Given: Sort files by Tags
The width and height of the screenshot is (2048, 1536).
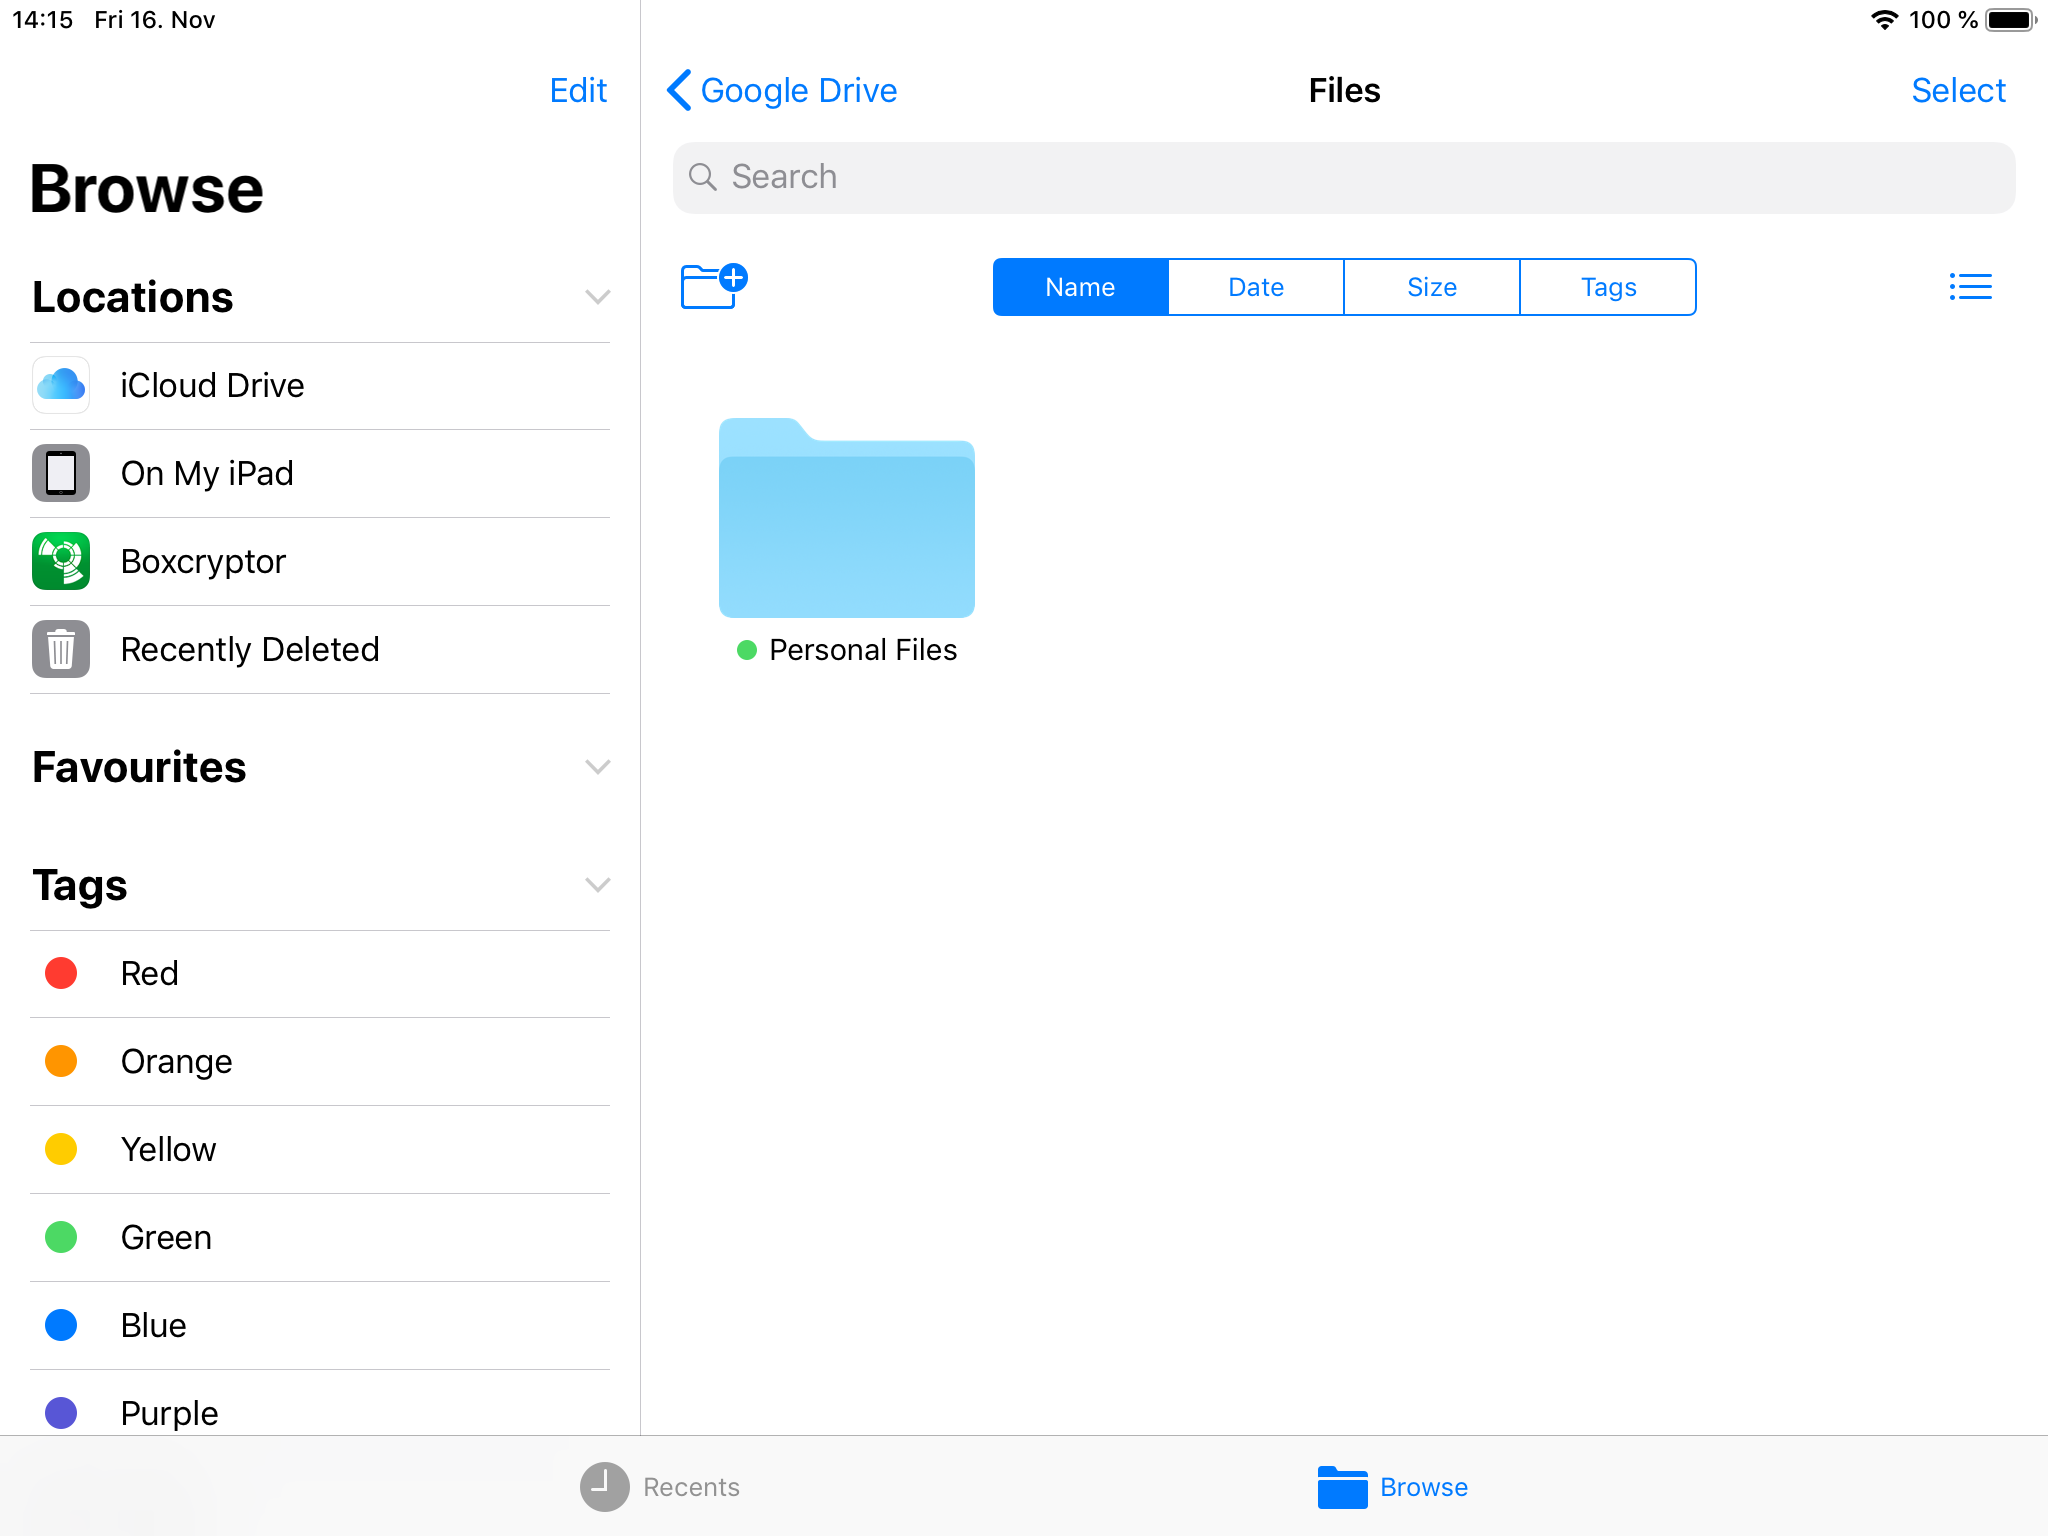Looking at the screenshot, I should coord(1608,288).
